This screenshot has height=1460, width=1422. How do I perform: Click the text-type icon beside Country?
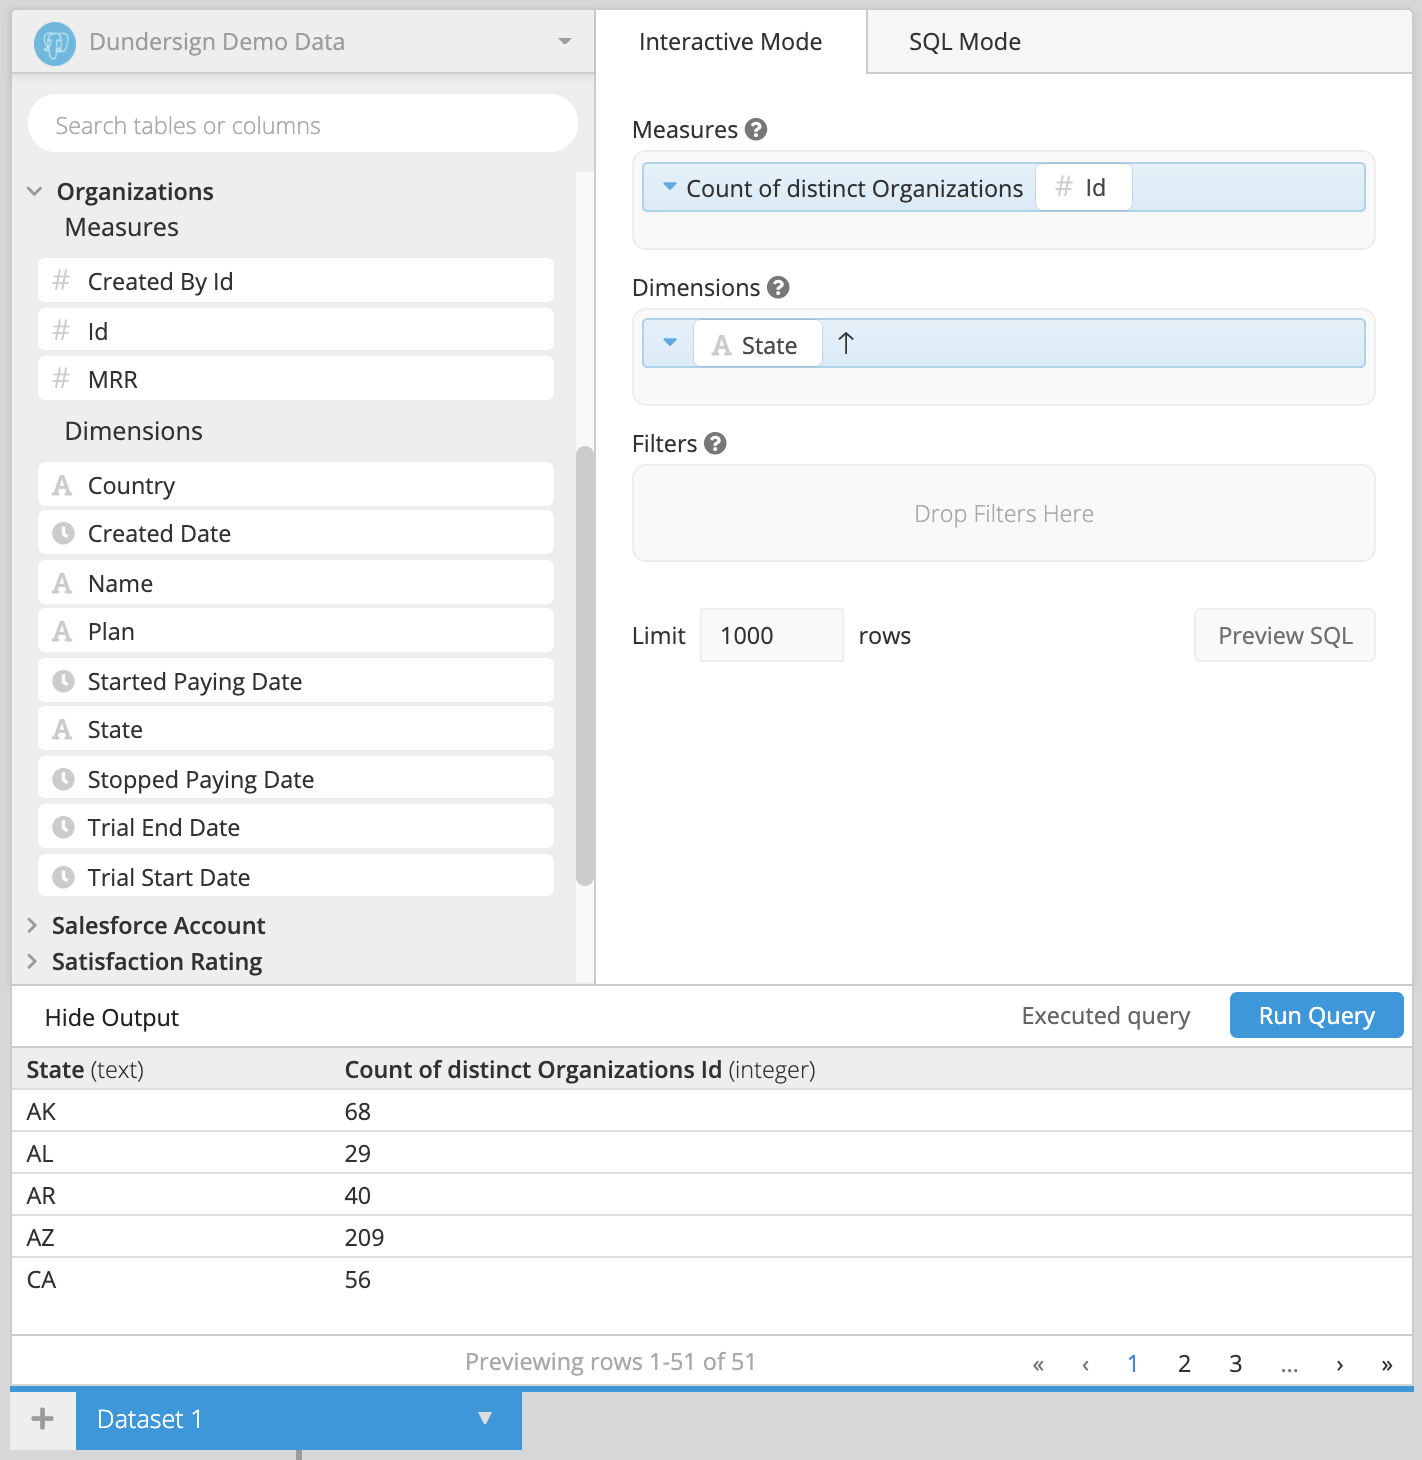[x=62, y=485]
